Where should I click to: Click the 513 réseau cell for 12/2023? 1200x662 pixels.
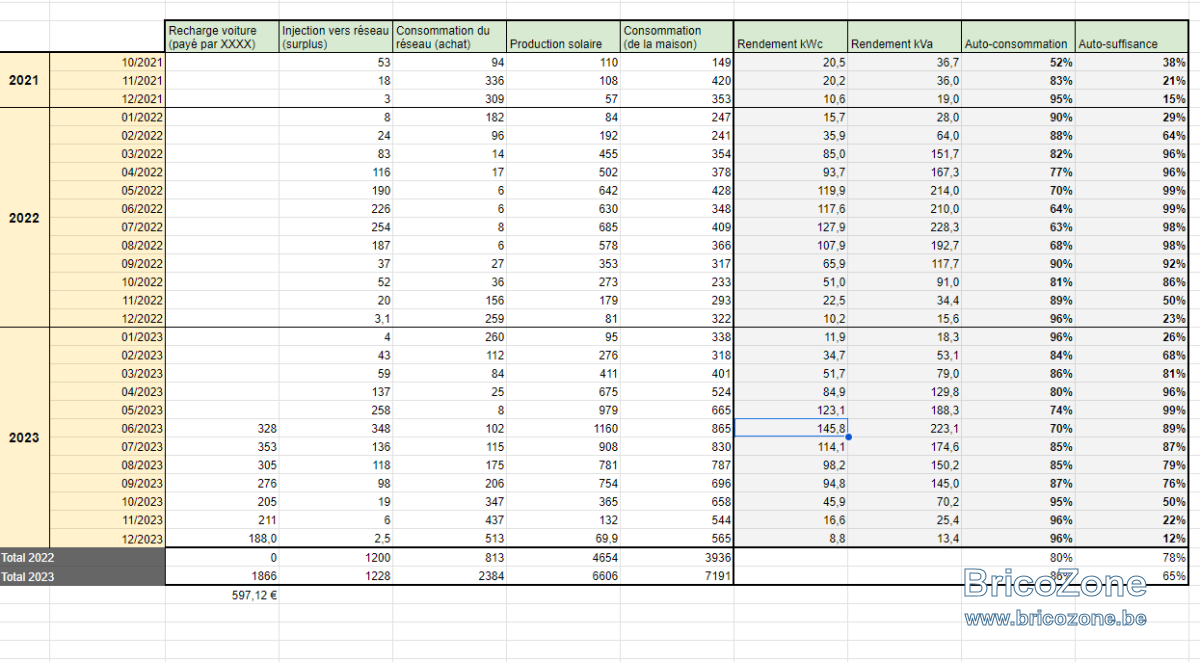point(450,538)
